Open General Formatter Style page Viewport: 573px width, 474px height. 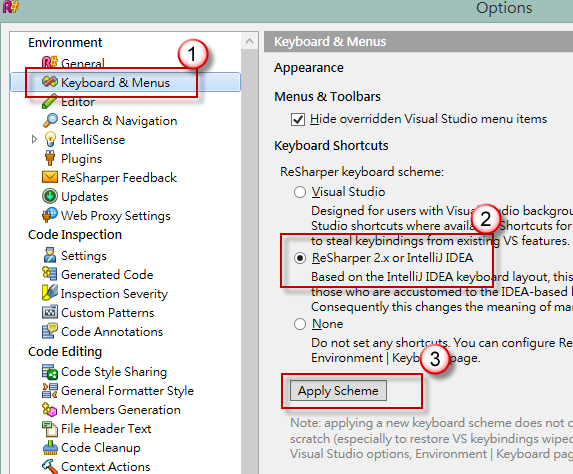click(x=127, y=391)
